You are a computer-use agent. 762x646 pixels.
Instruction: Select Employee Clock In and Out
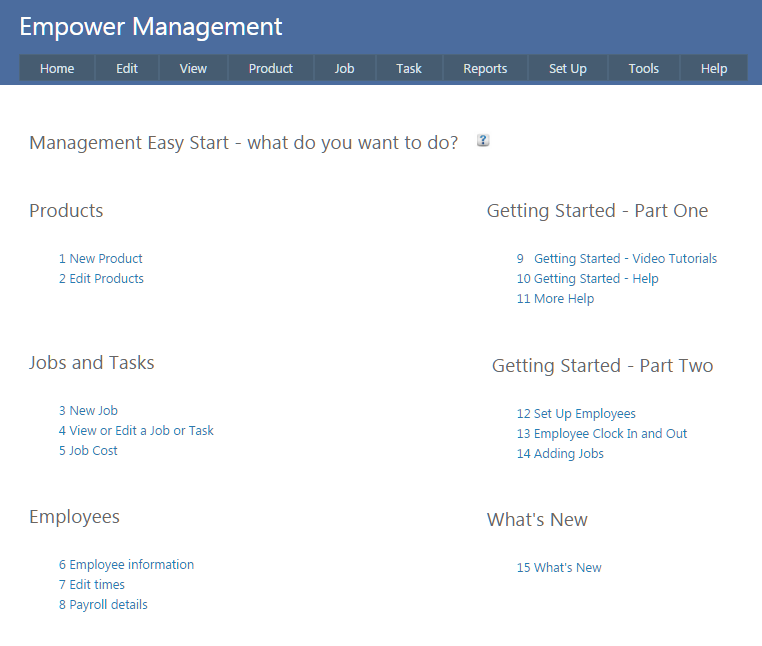point(602,433)
